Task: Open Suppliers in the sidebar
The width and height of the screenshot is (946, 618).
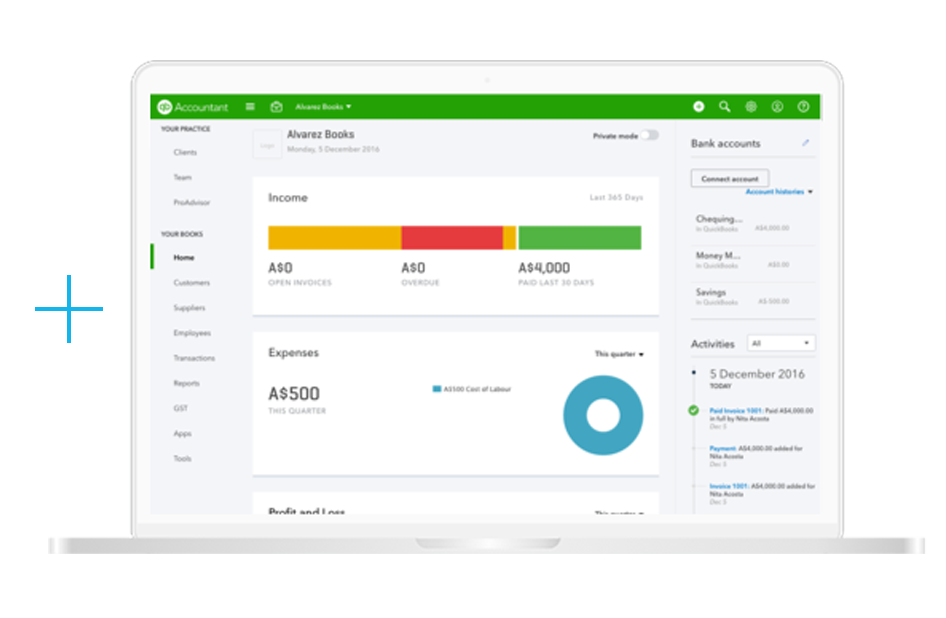Action: tap(189, 308)
